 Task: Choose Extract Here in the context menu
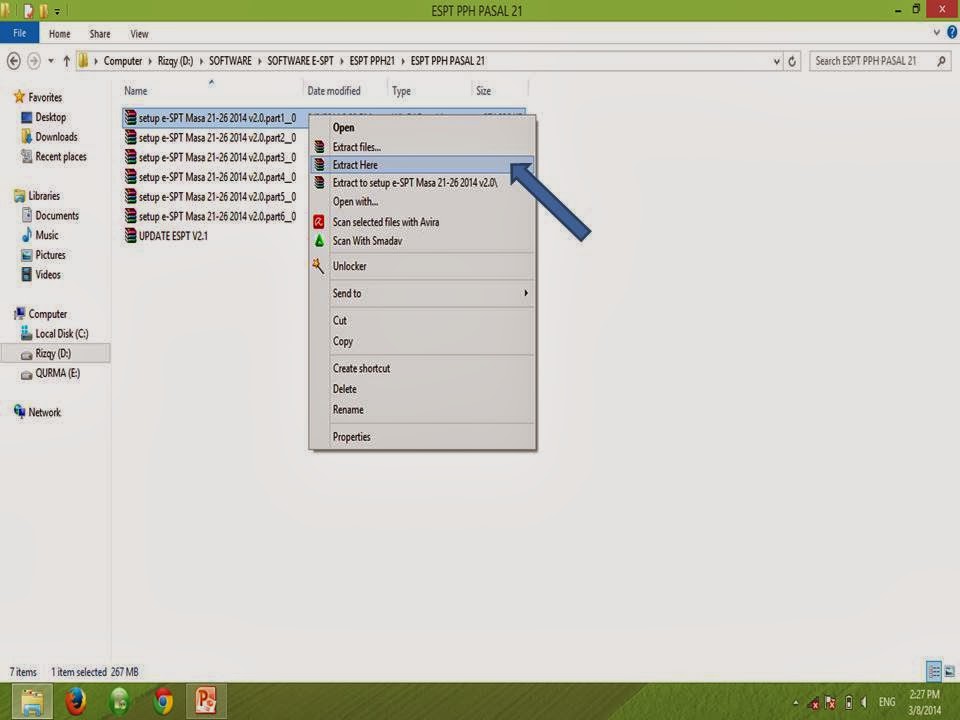(x=422, y=165)
